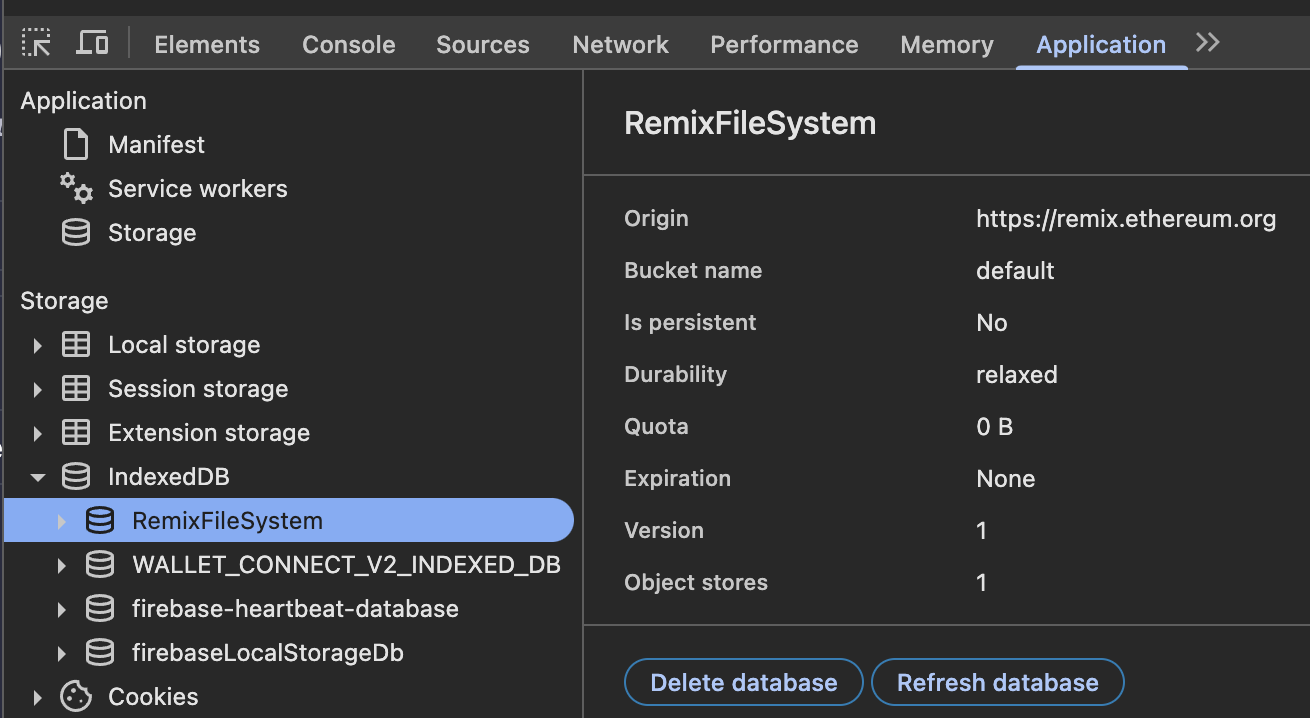Screen dimensions: 1310x718
Task: Switch to the Console tab
Action: pos(349,45)
